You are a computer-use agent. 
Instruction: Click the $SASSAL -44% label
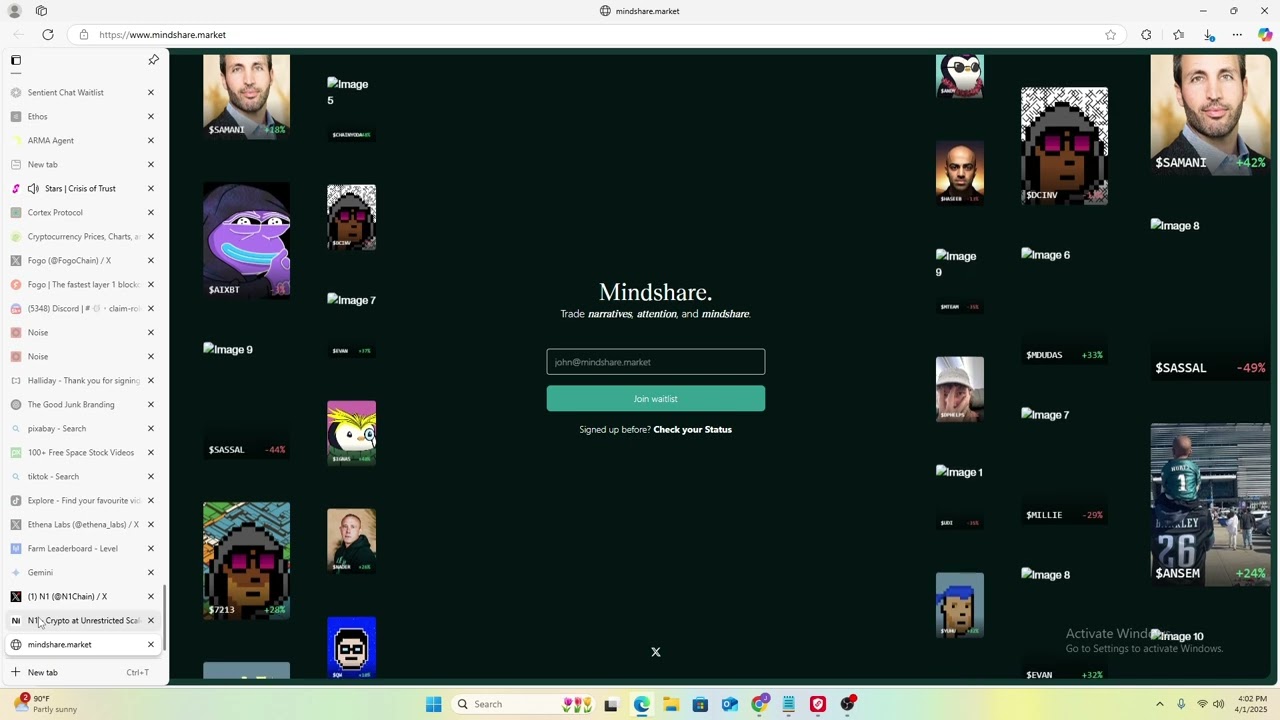[x=246, y=450]
